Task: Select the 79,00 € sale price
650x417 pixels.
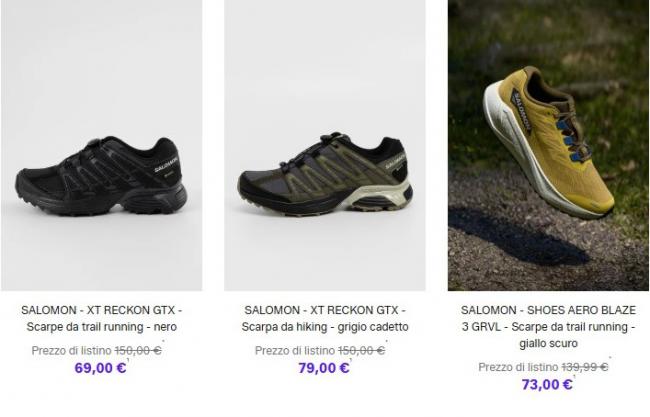Action: click(324, 368)
